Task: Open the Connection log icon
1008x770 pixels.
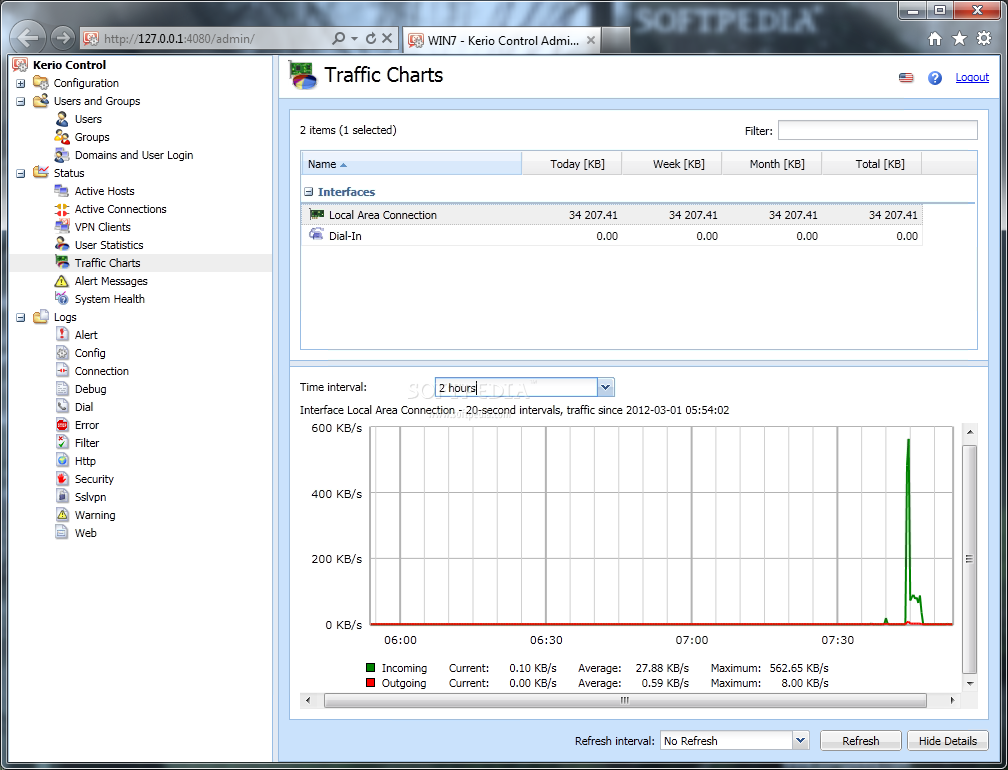Action: point(62,371)
